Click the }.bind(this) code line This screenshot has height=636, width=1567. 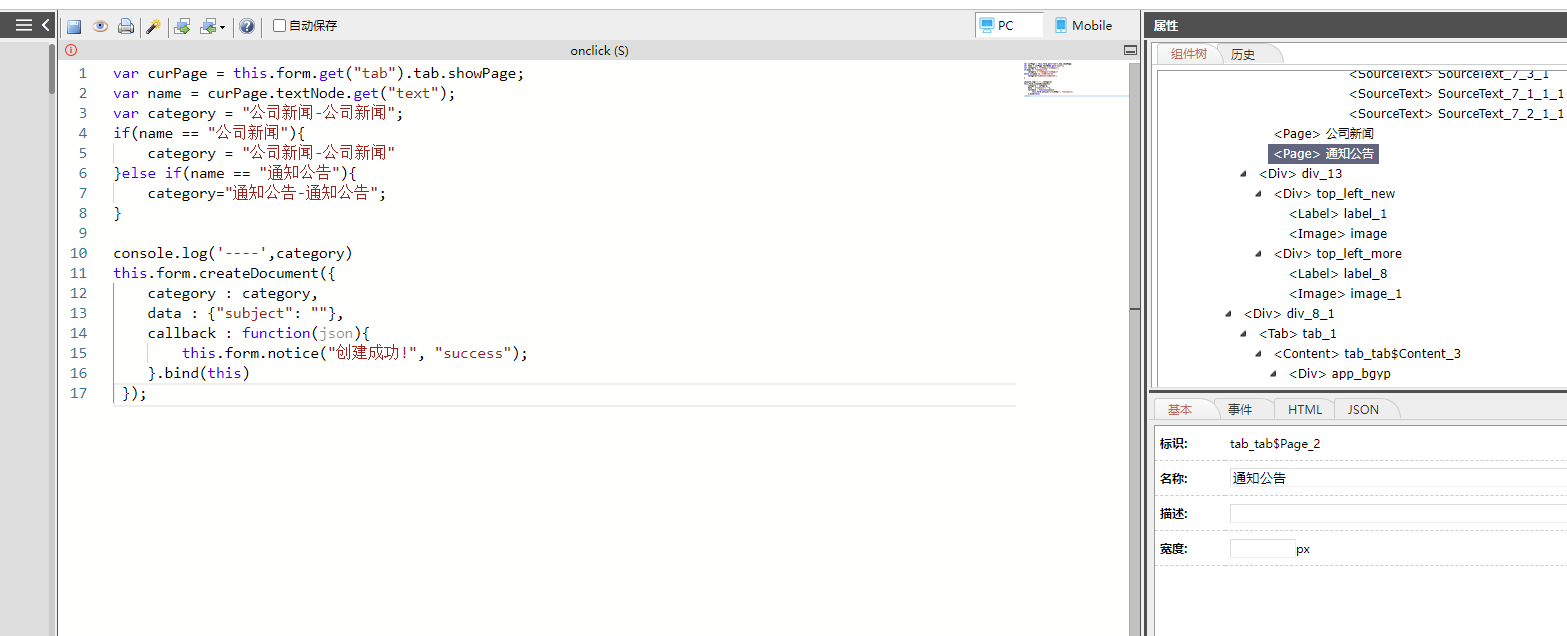pos(198,373)
